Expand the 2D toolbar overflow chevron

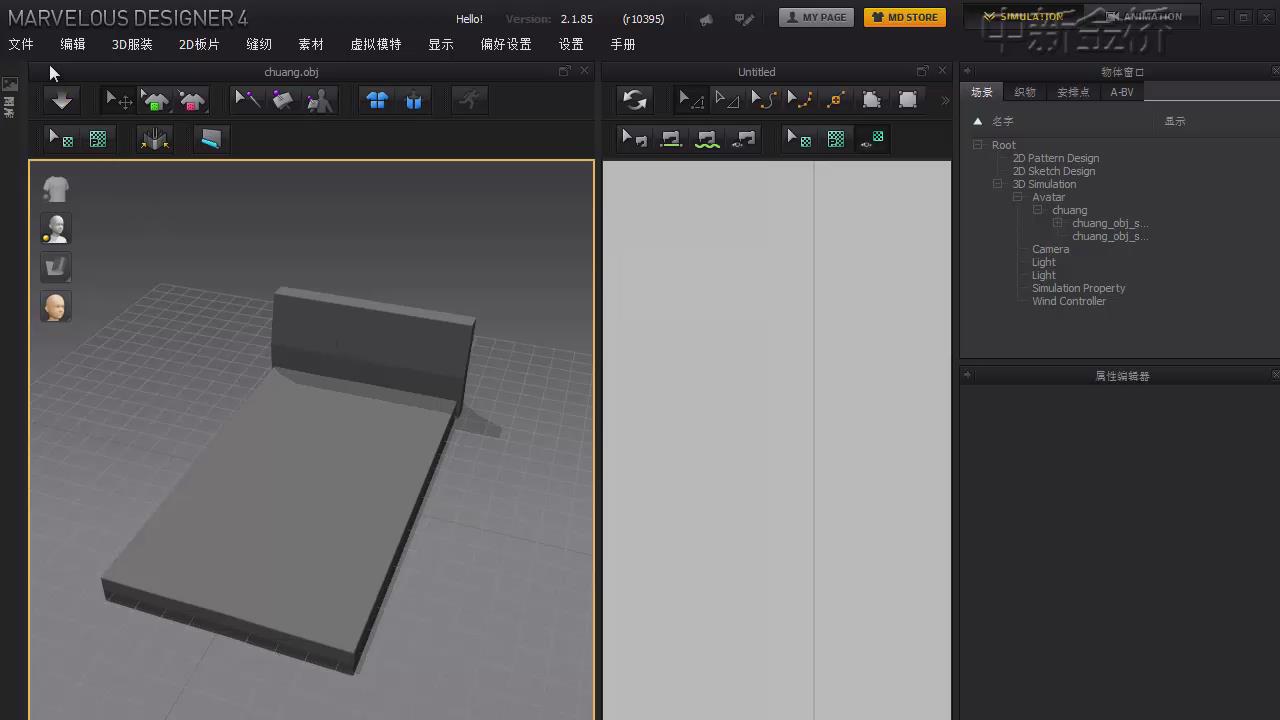tap(945, 100)
